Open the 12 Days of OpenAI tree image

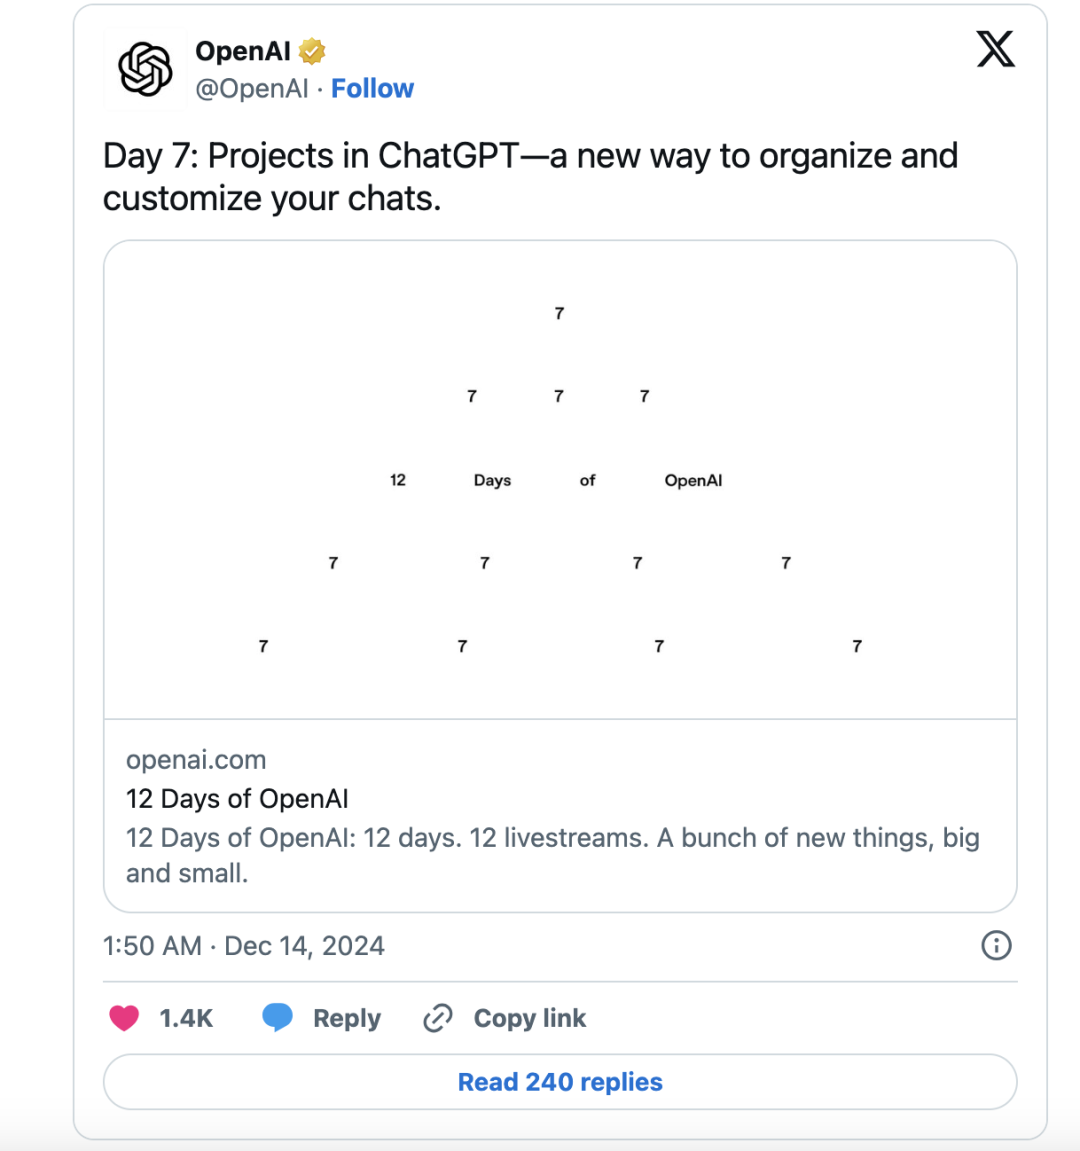point(560,480)
